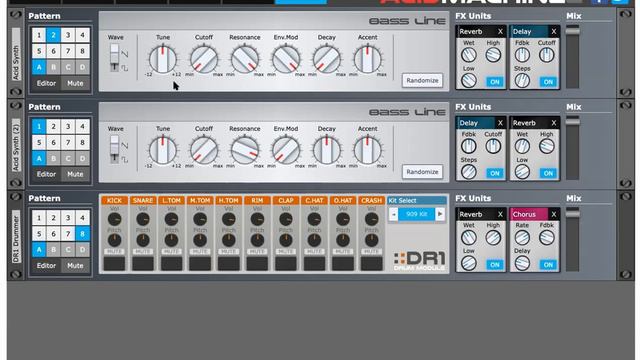
Task: Click Delay Cutoff knob on Acid Synth
Action: [547, 55]
